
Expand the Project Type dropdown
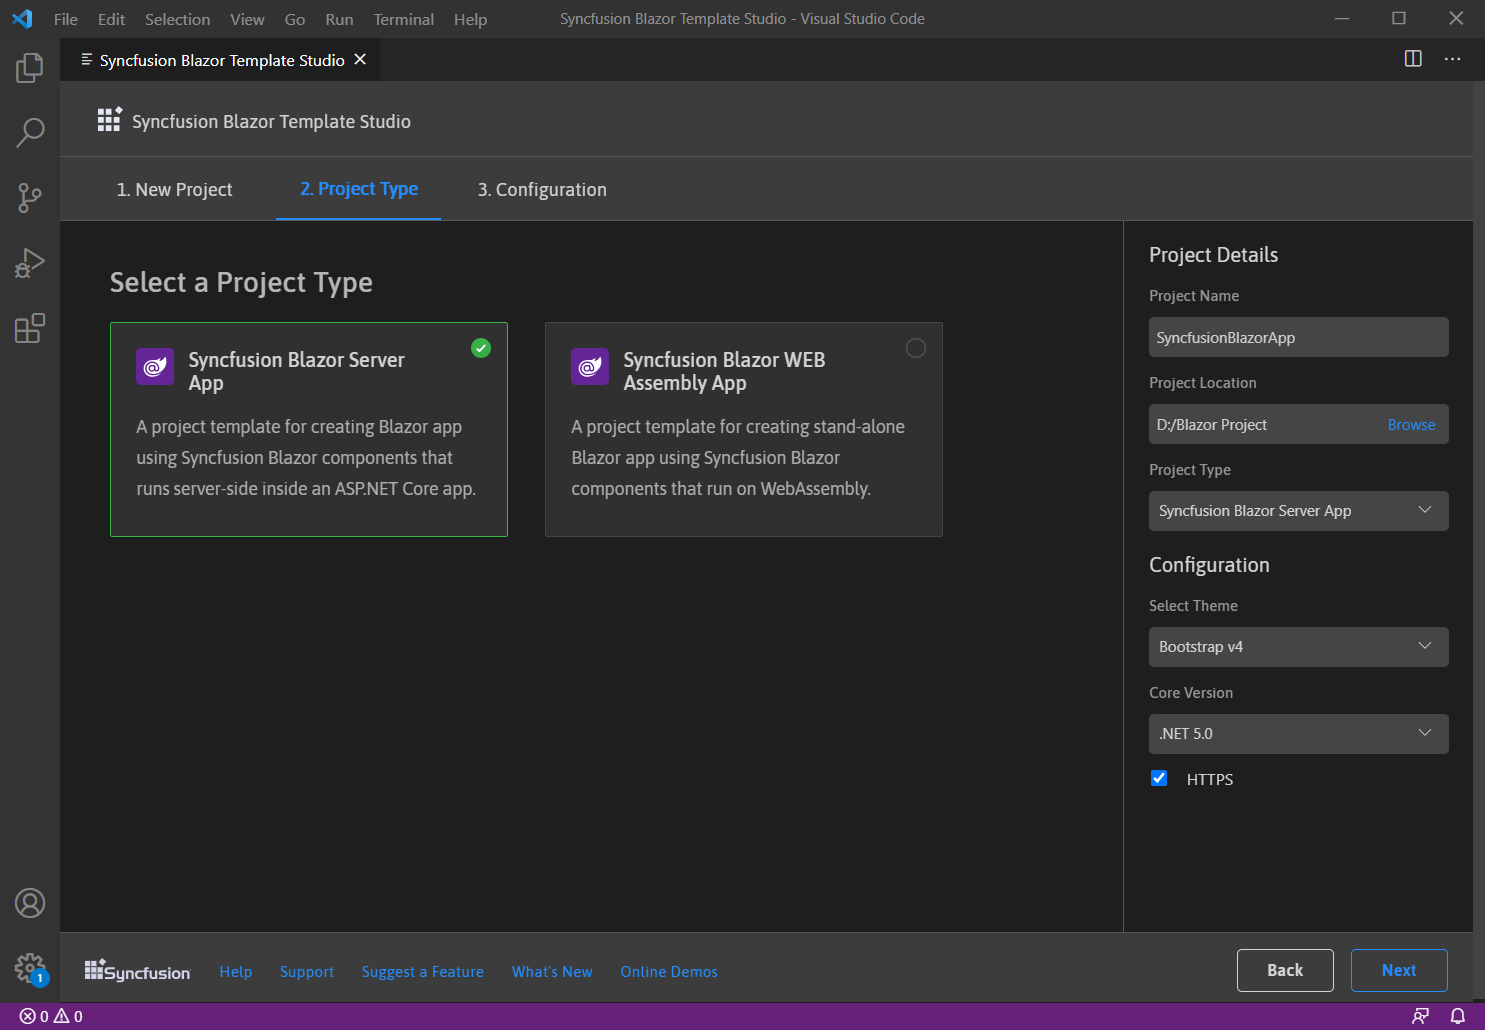[x=1297, y=511]
